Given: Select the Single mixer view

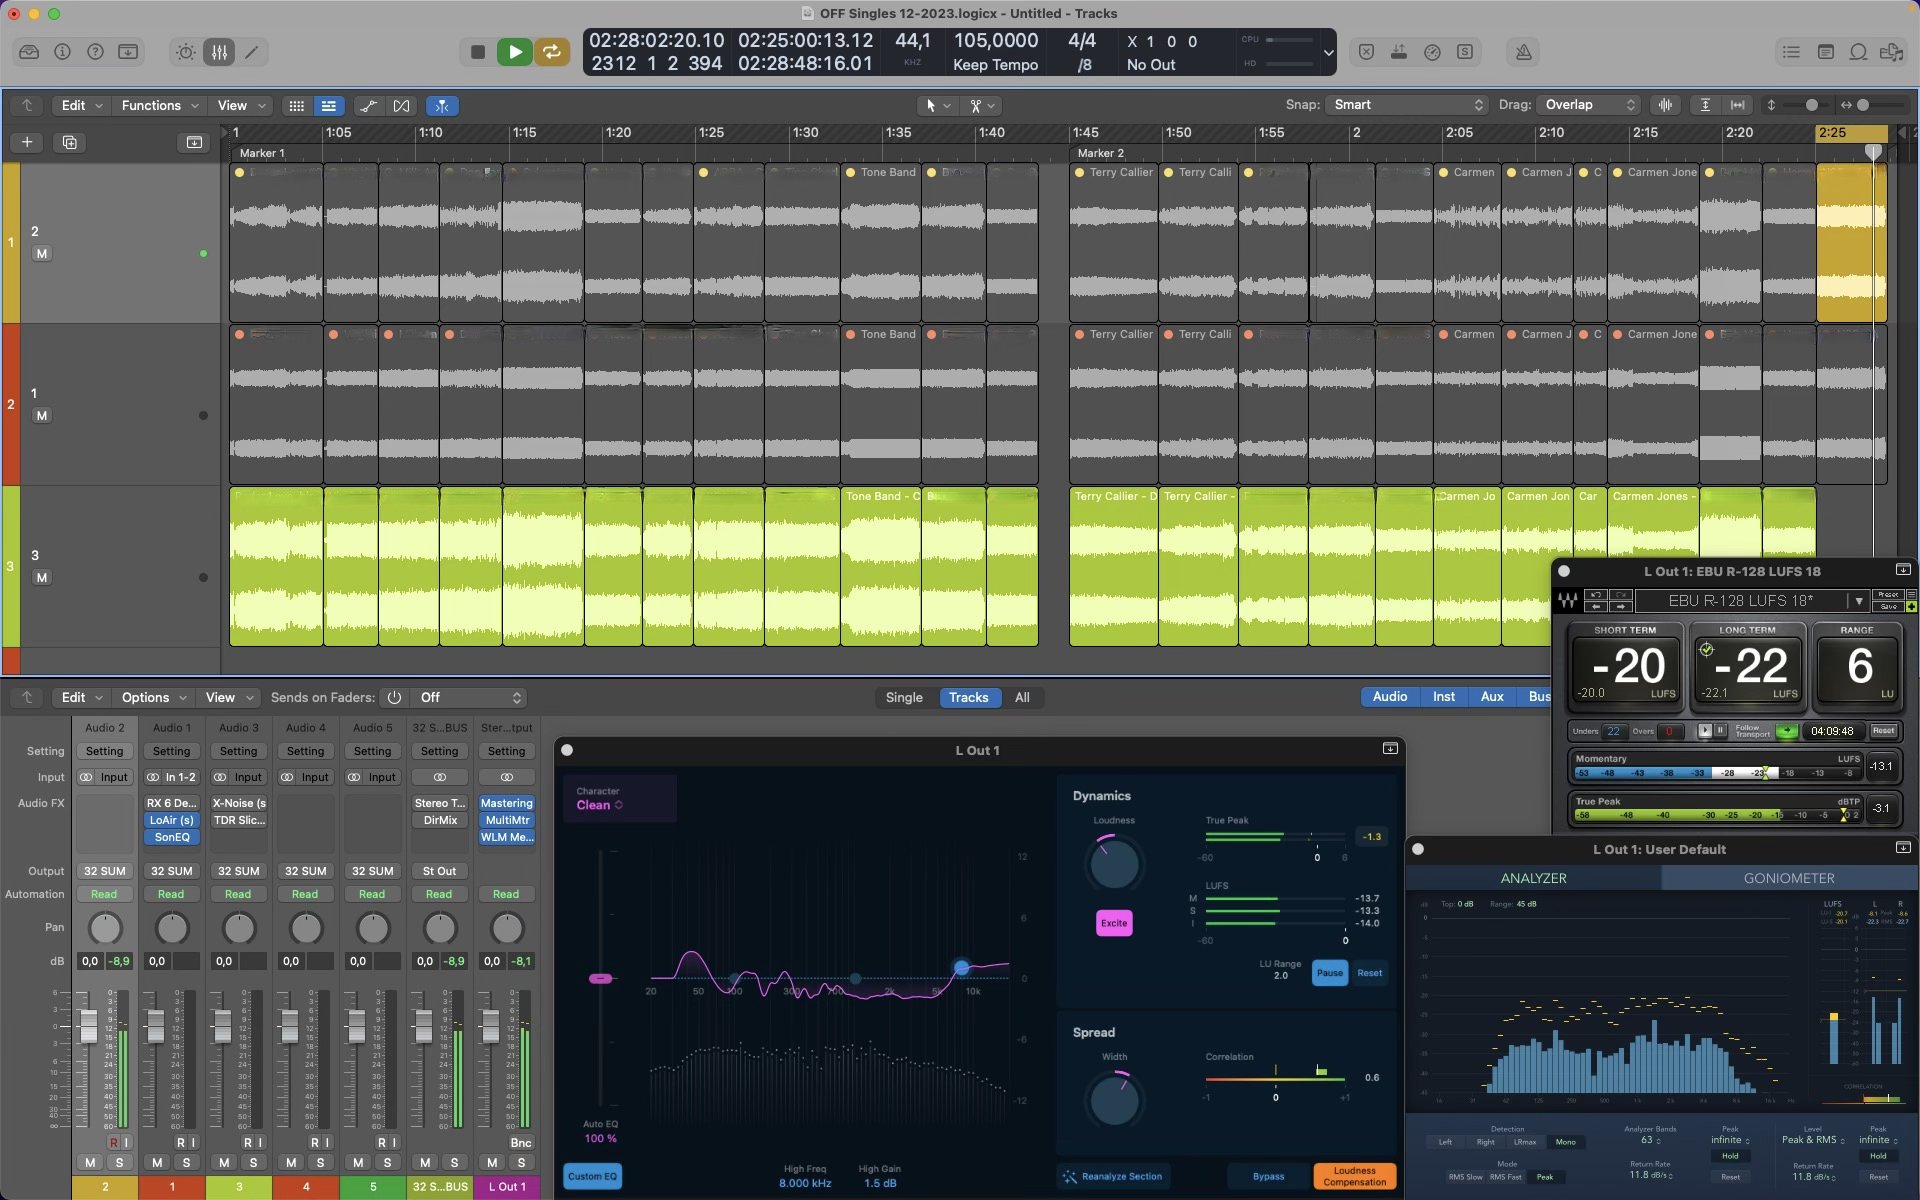Looking at the screenshot, I should (x=903, y=698).
